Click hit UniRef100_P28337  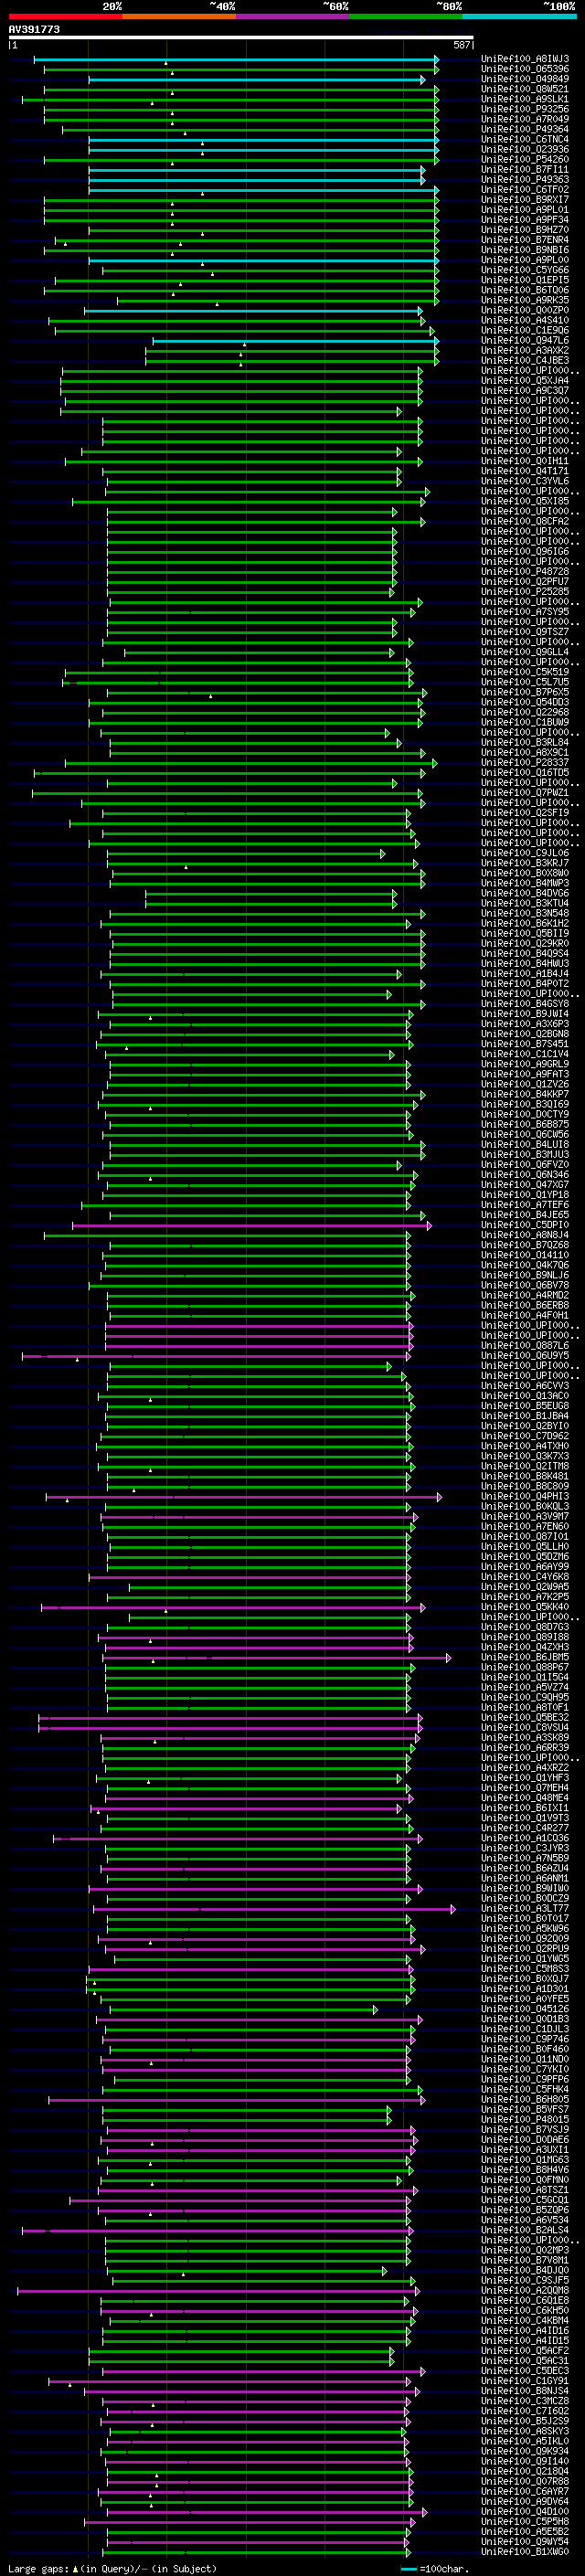tap(524, 763)
